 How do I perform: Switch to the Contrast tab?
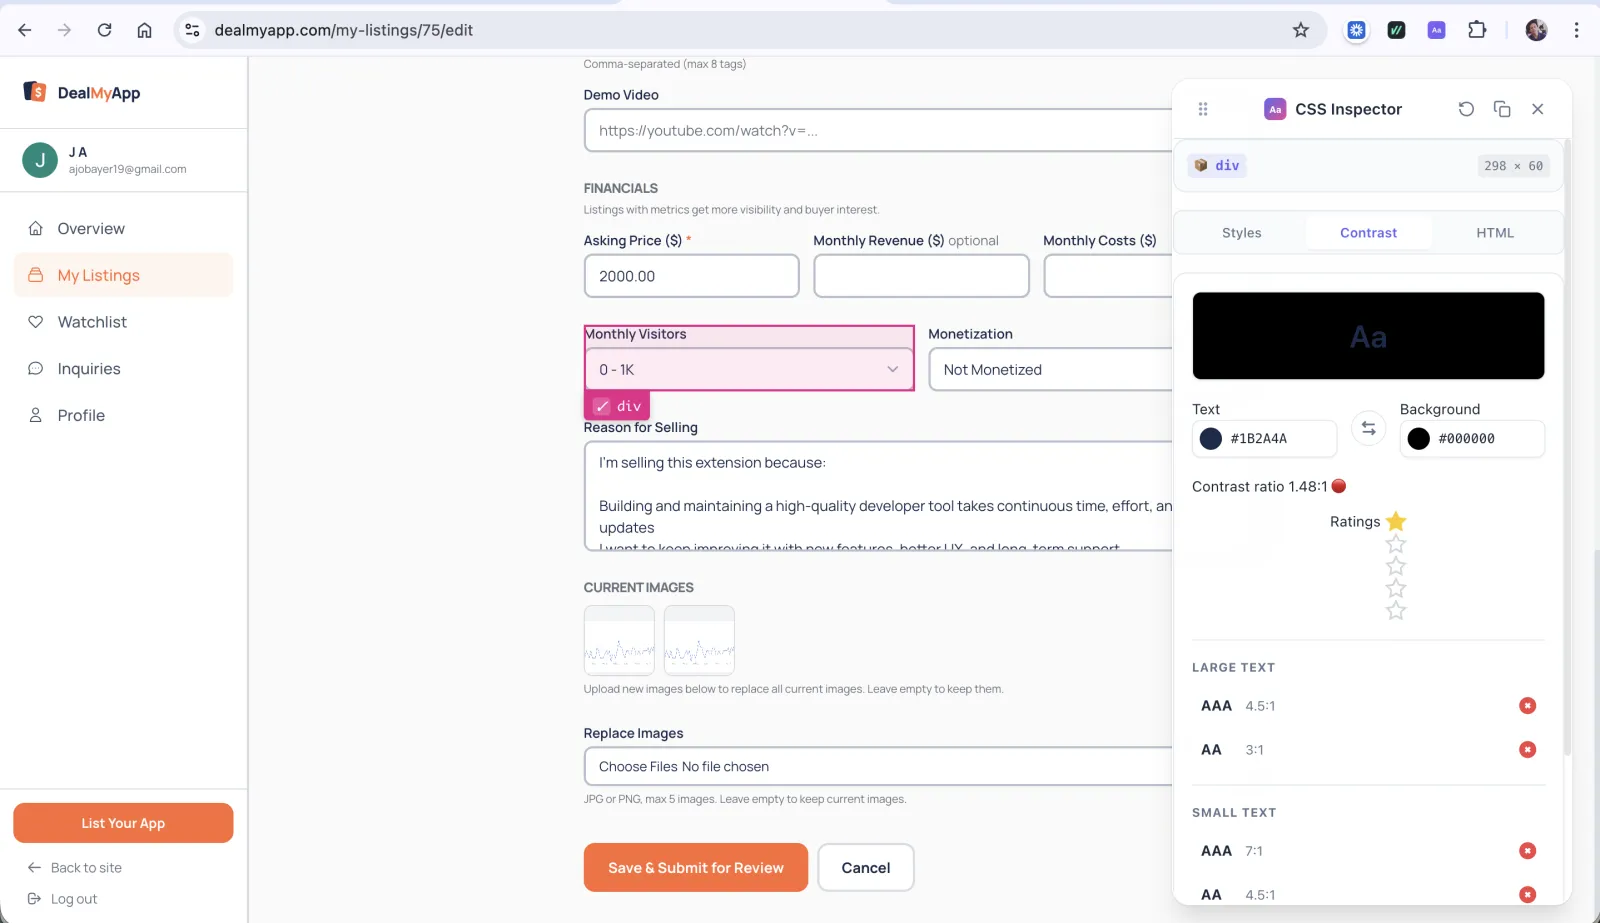point(1368,232)
